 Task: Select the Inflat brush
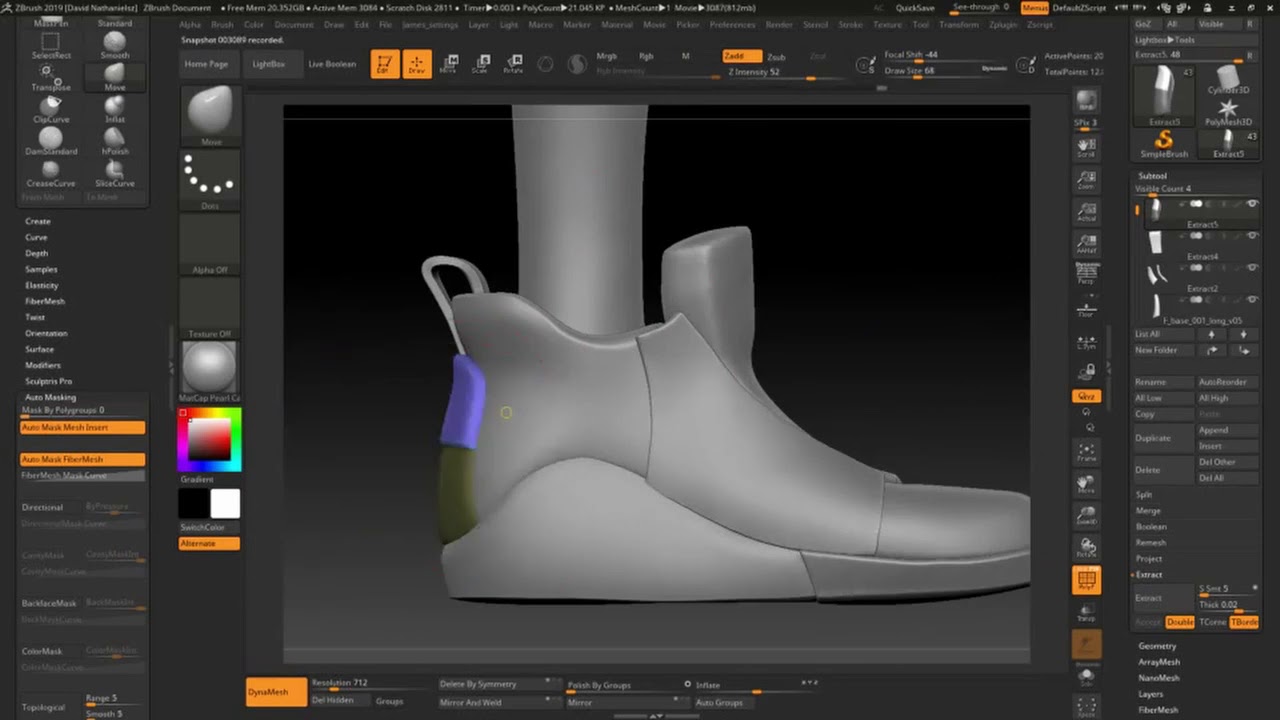pos(115,109)
